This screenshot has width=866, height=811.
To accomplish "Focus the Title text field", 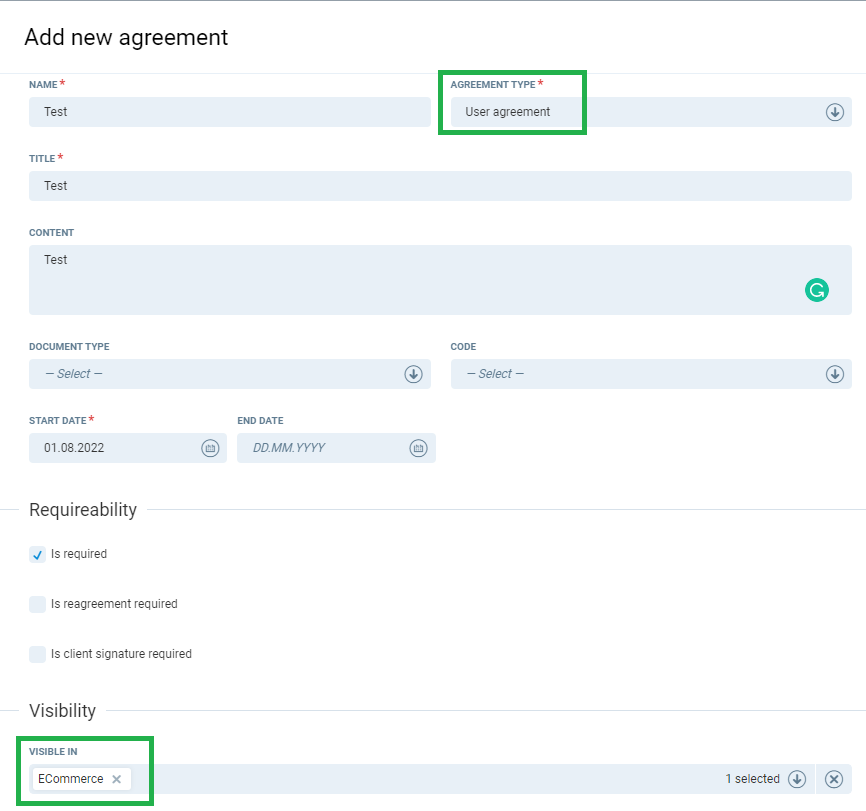I will pyautogui.click(x=440, y=186).
